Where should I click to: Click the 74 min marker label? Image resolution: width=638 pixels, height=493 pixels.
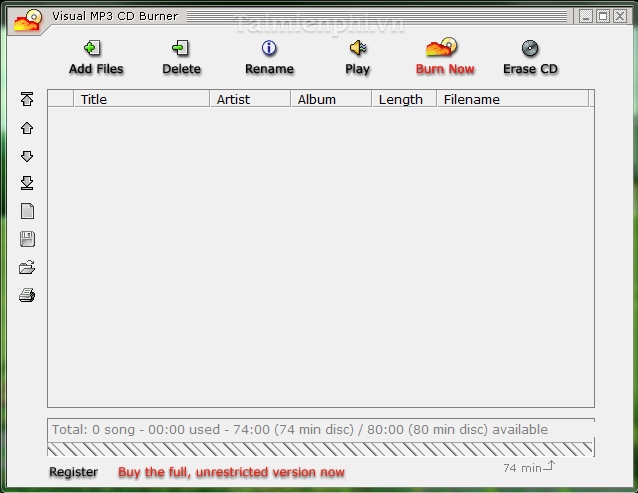pyautogui.click(x=522, y=468)
